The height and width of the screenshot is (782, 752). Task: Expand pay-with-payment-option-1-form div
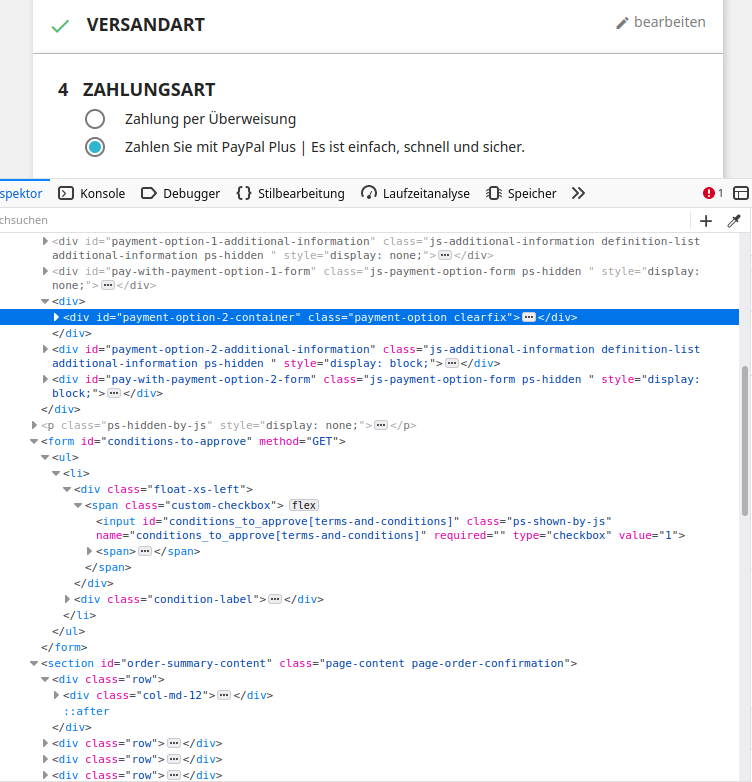tap(45, 271)
